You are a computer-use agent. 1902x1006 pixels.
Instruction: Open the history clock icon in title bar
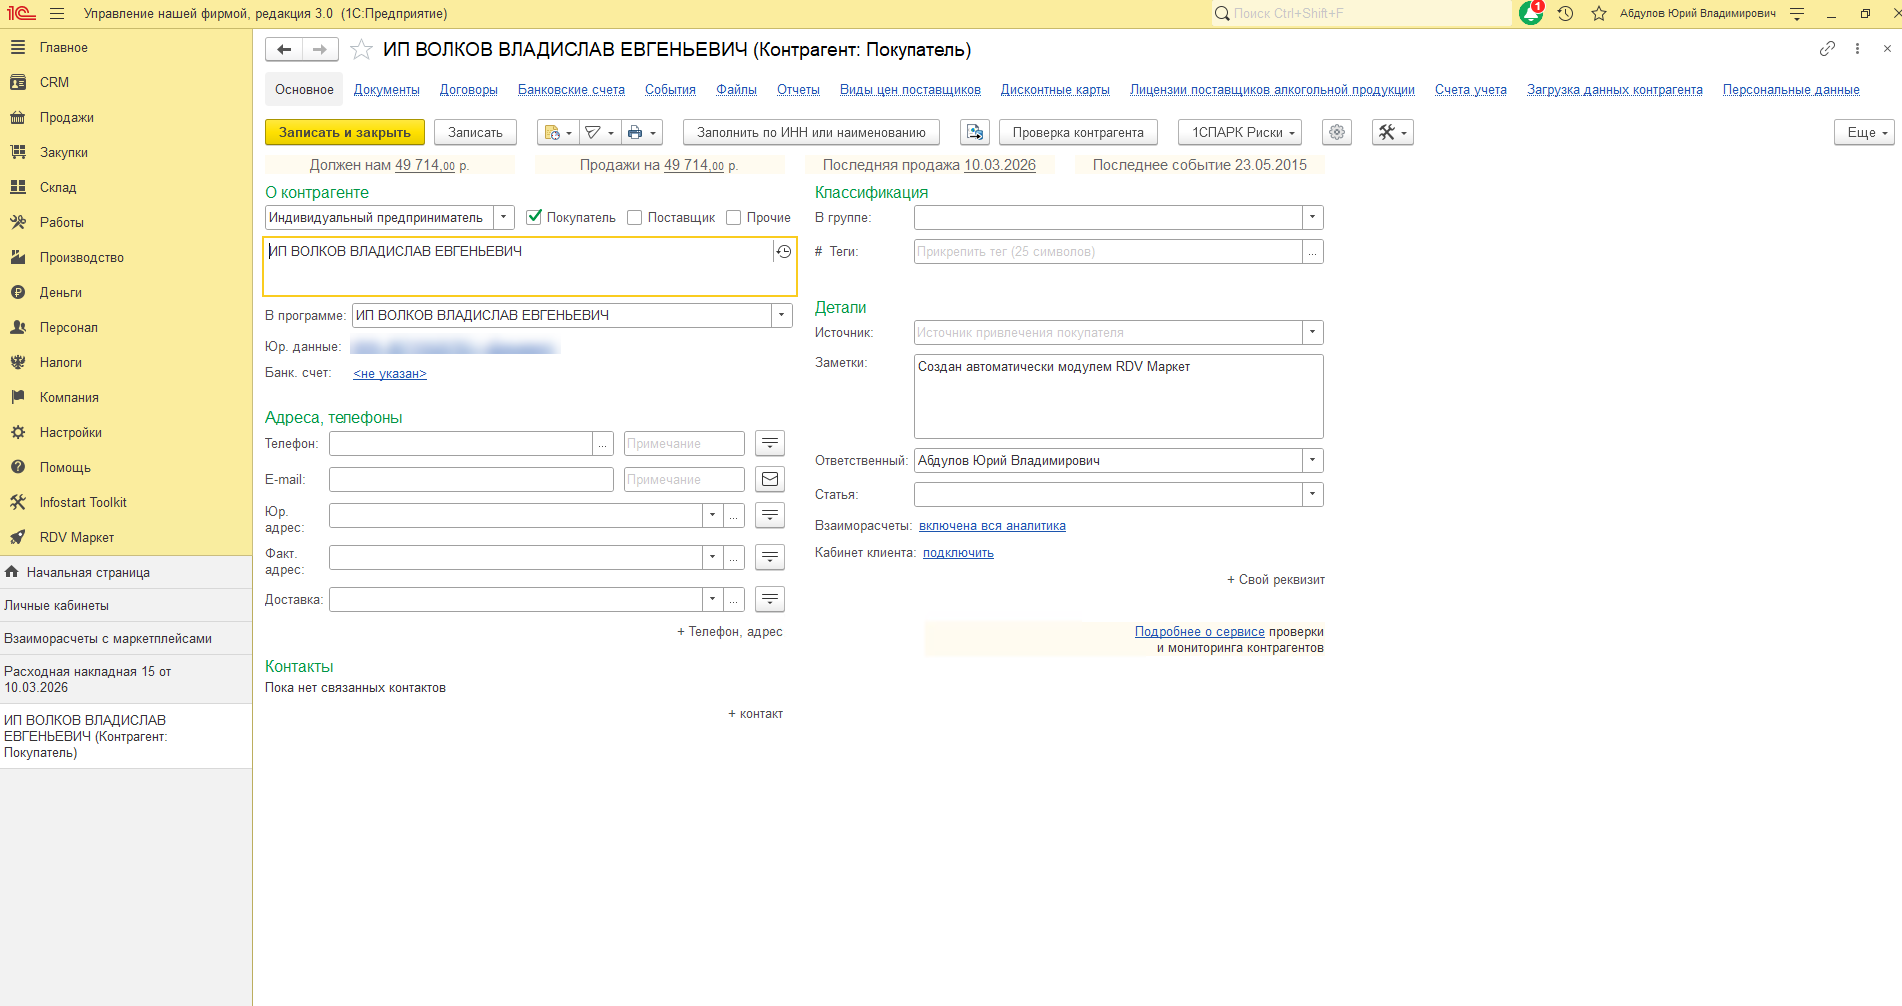1565,14
